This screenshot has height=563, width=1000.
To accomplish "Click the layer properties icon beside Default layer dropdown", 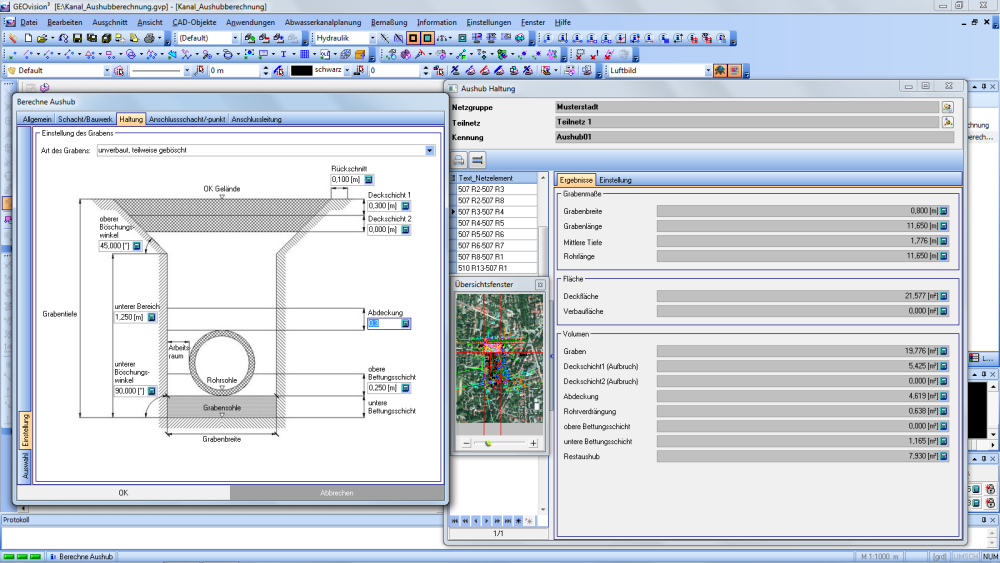I will [x=119, y=71].
